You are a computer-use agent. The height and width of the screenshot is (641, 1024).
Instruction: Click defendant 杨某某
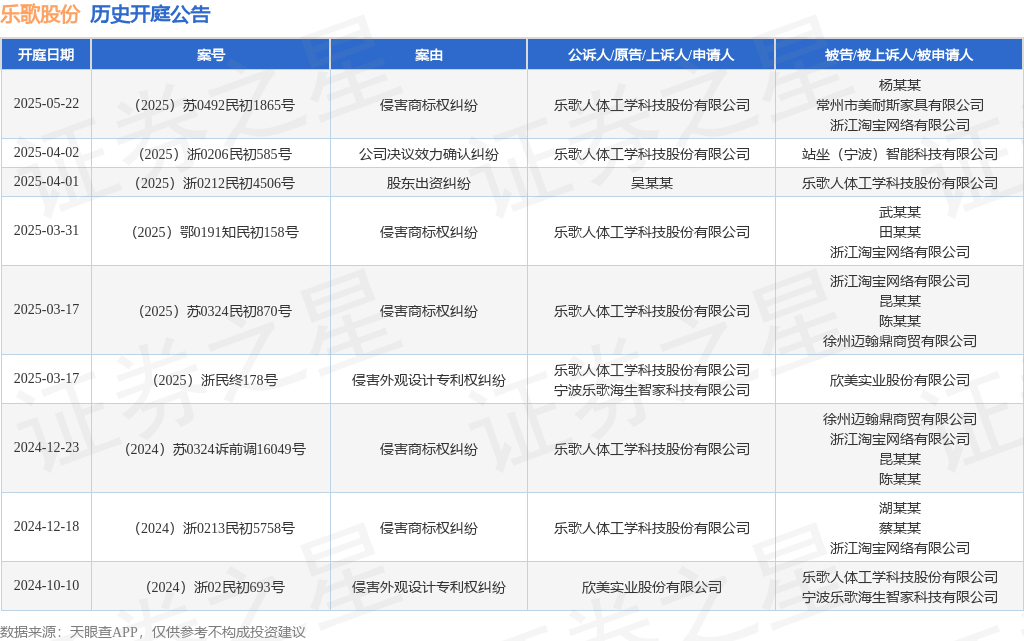tap(899, 85)
